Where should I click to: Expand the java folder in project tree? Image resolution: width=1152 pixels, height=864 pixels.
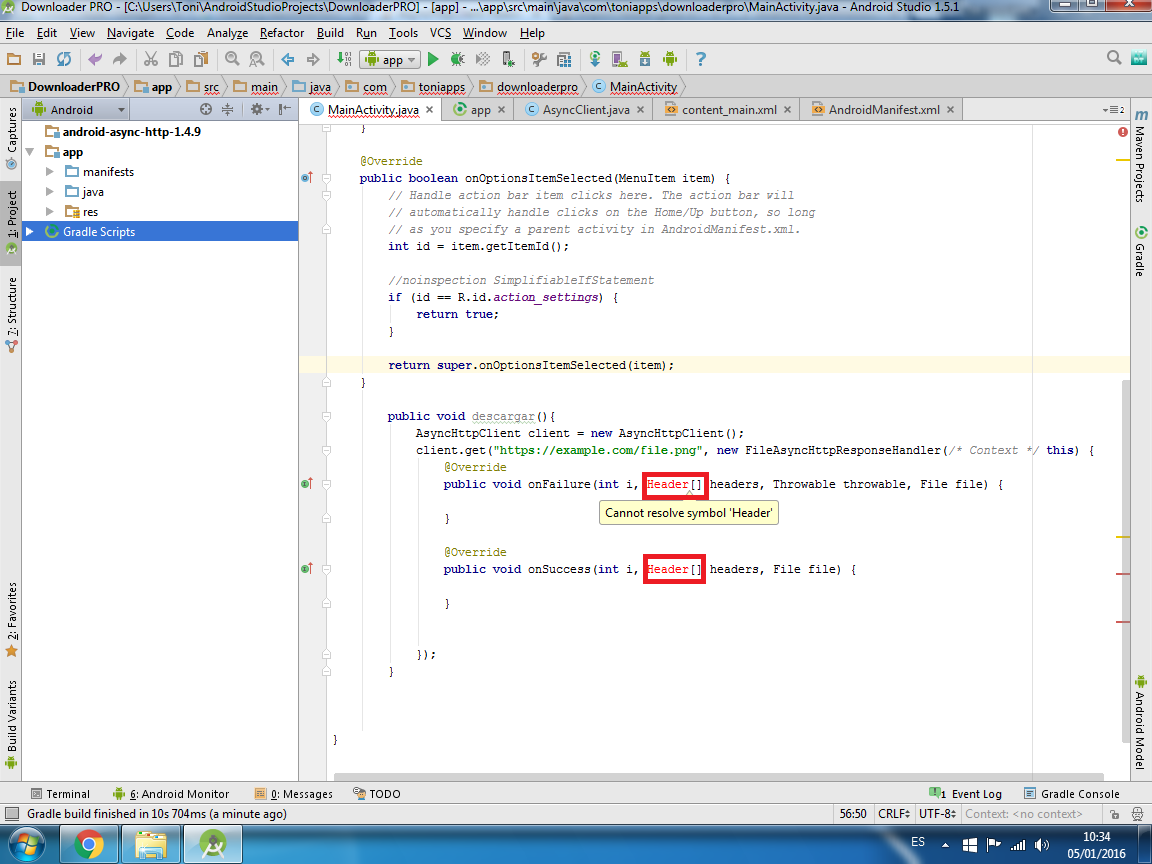pyautogui.click(x=50, y=192)
